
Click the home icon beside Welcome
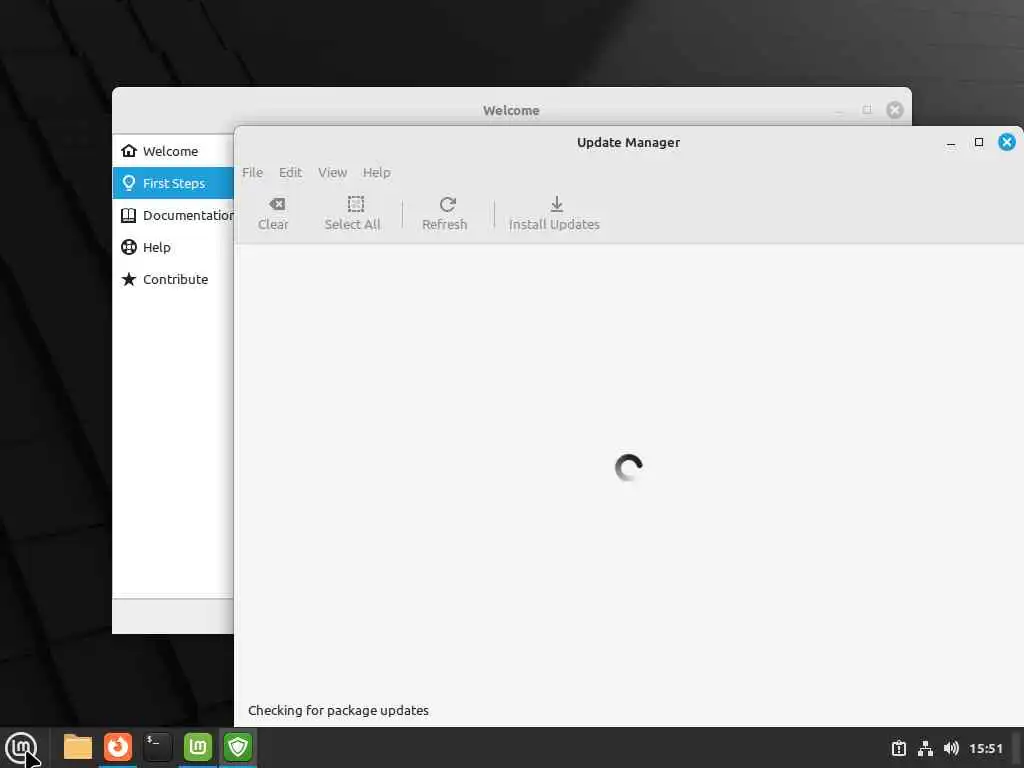tap(129, 151)
